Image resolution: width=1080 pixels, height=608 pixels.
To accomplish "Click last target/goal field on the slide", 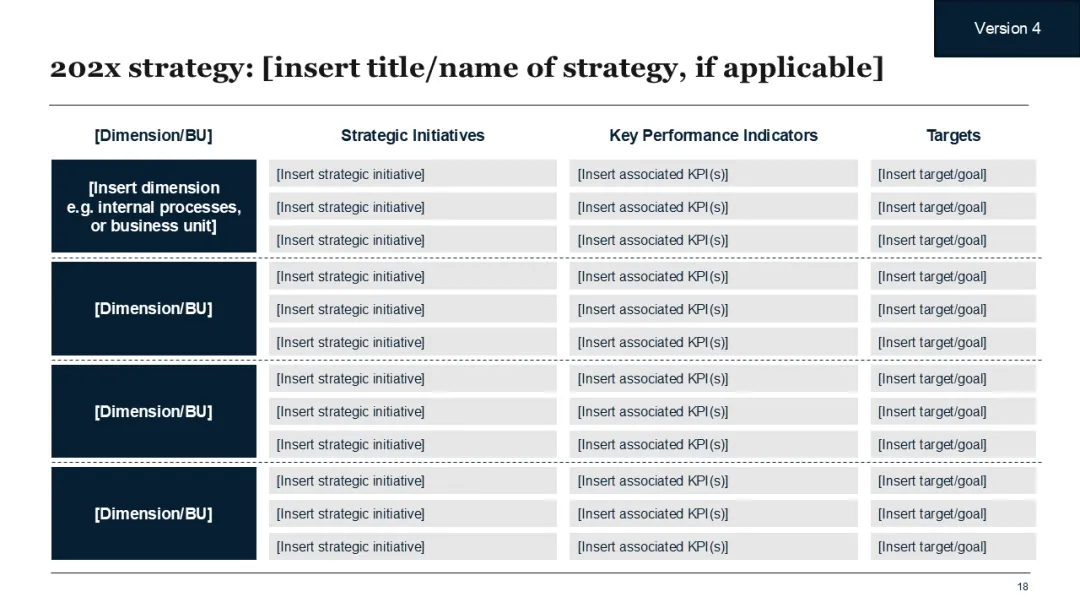I will click(953, 547).
